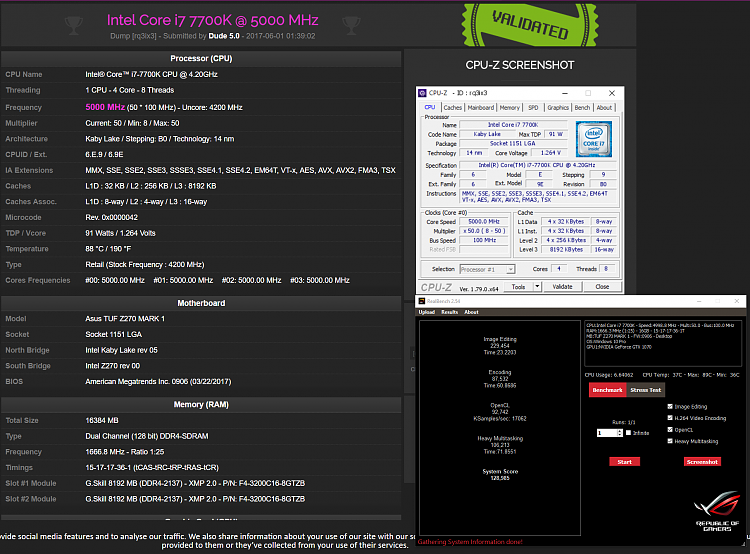Click the 'Intel Core i7 7700K @ 5000 MHz' title

pyautogui.click(x=212, y=20)
